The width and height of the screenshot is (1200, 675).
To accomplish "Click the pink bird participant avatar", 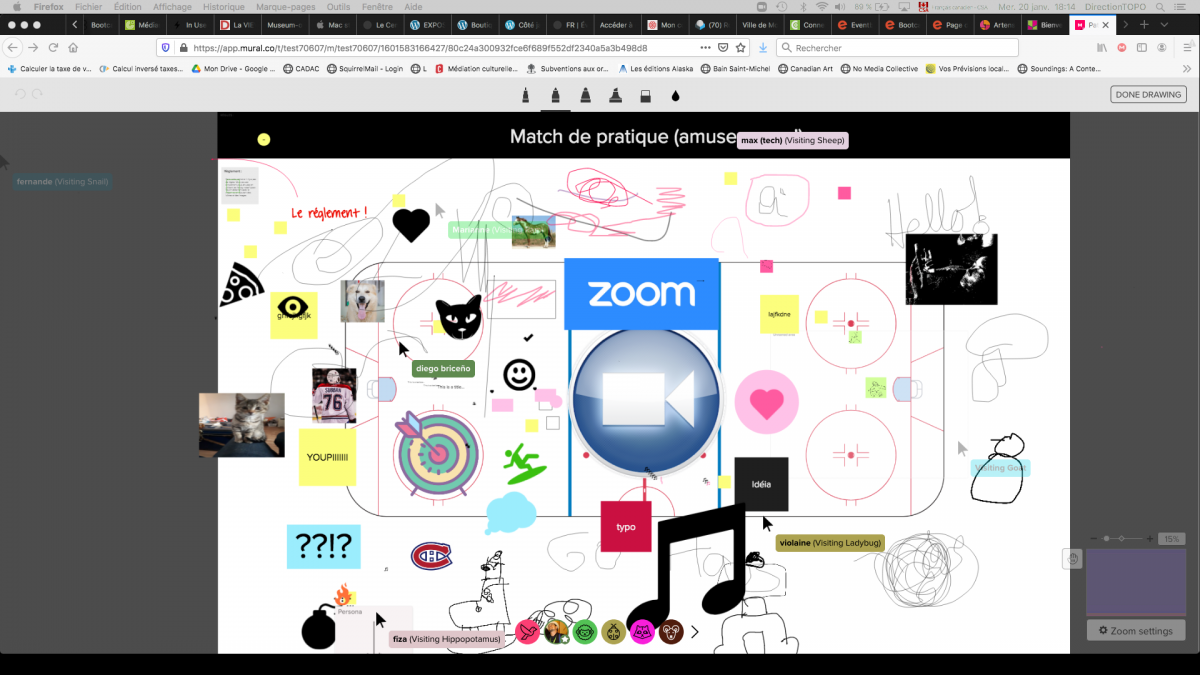I will [528, 632].
